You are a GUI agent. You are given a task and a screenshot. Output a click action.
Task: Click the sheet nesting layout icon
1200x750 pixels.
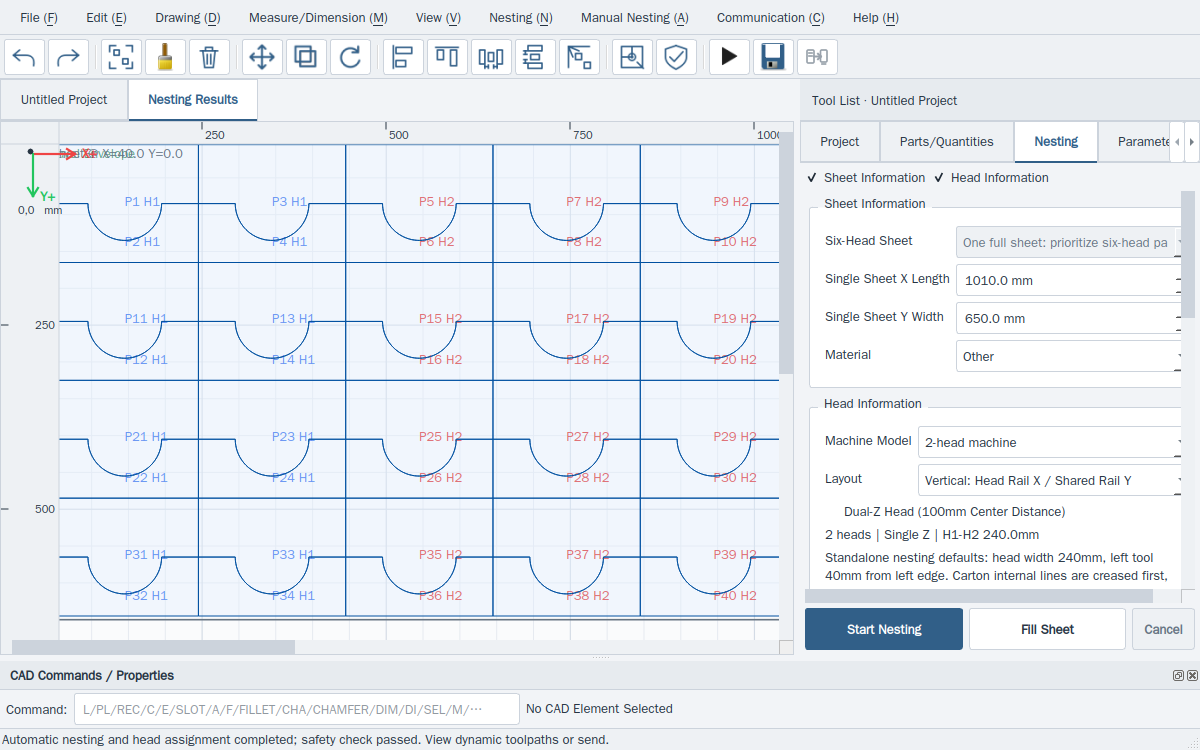tap(632, 57)
